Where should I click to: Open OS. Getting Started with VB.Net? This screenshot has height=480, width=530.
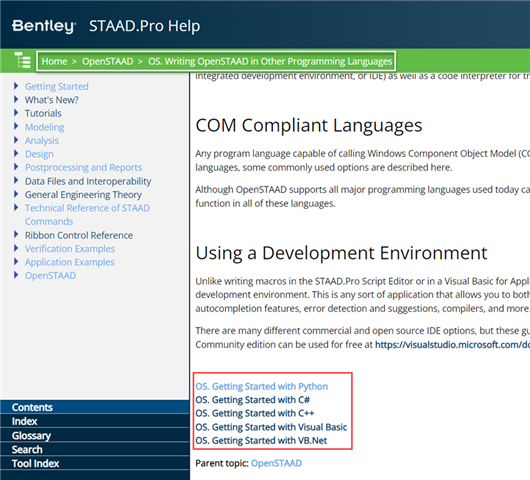coord(261,441)
